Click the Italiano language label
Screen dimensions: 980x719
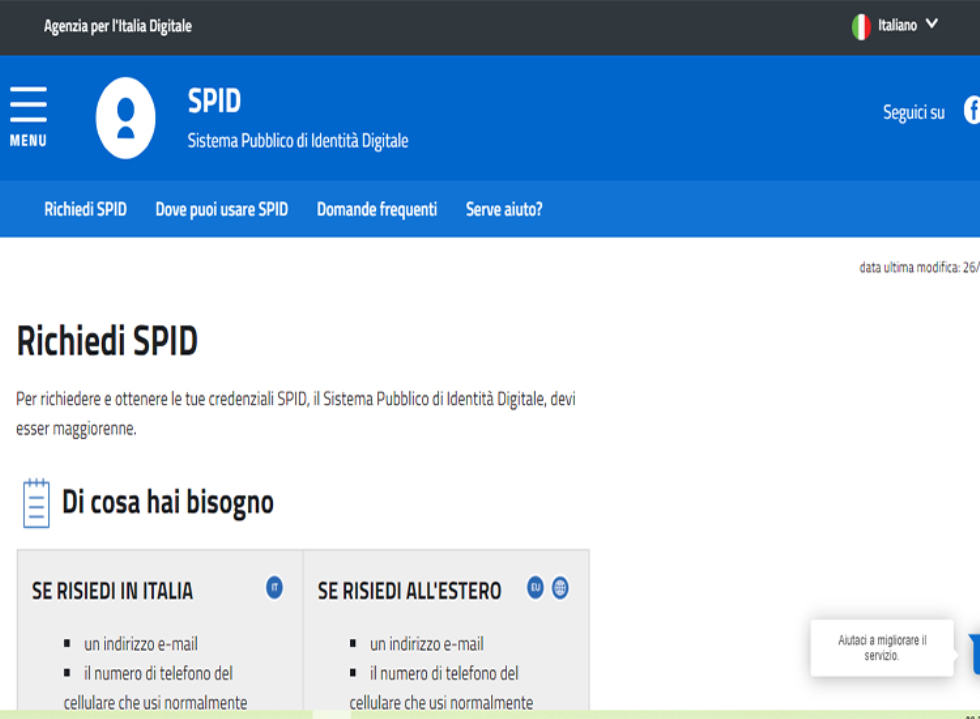(x=898, y=25)
